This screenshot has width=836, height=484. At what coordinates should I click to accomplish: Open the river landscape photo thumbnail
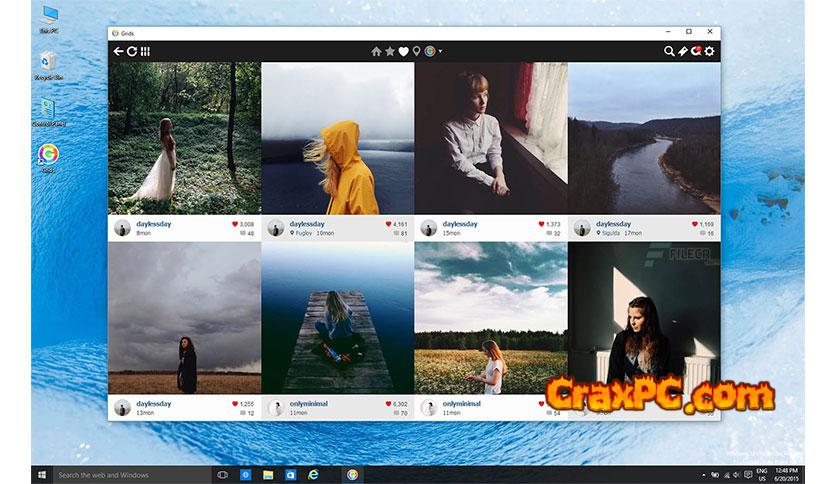(644, 138)
